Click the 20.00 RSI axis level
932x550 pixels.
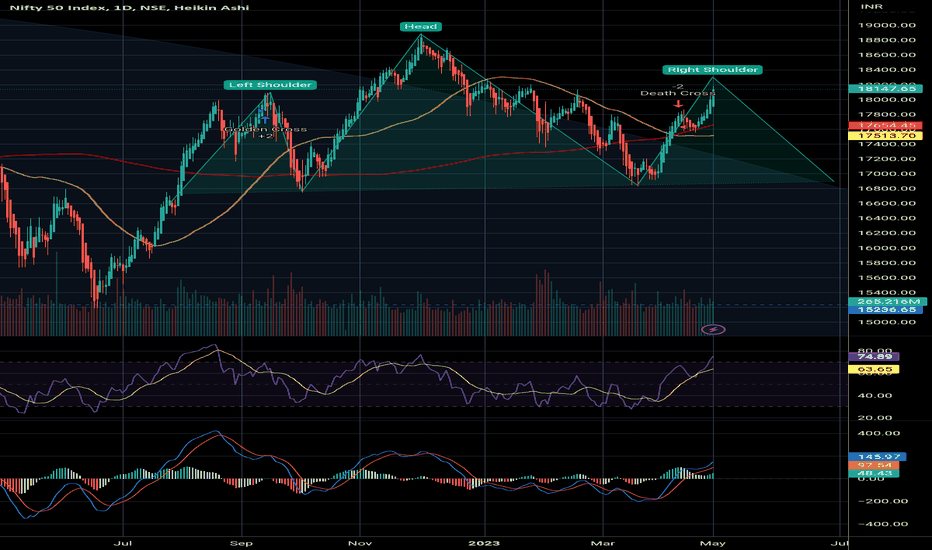coord(876,417)
